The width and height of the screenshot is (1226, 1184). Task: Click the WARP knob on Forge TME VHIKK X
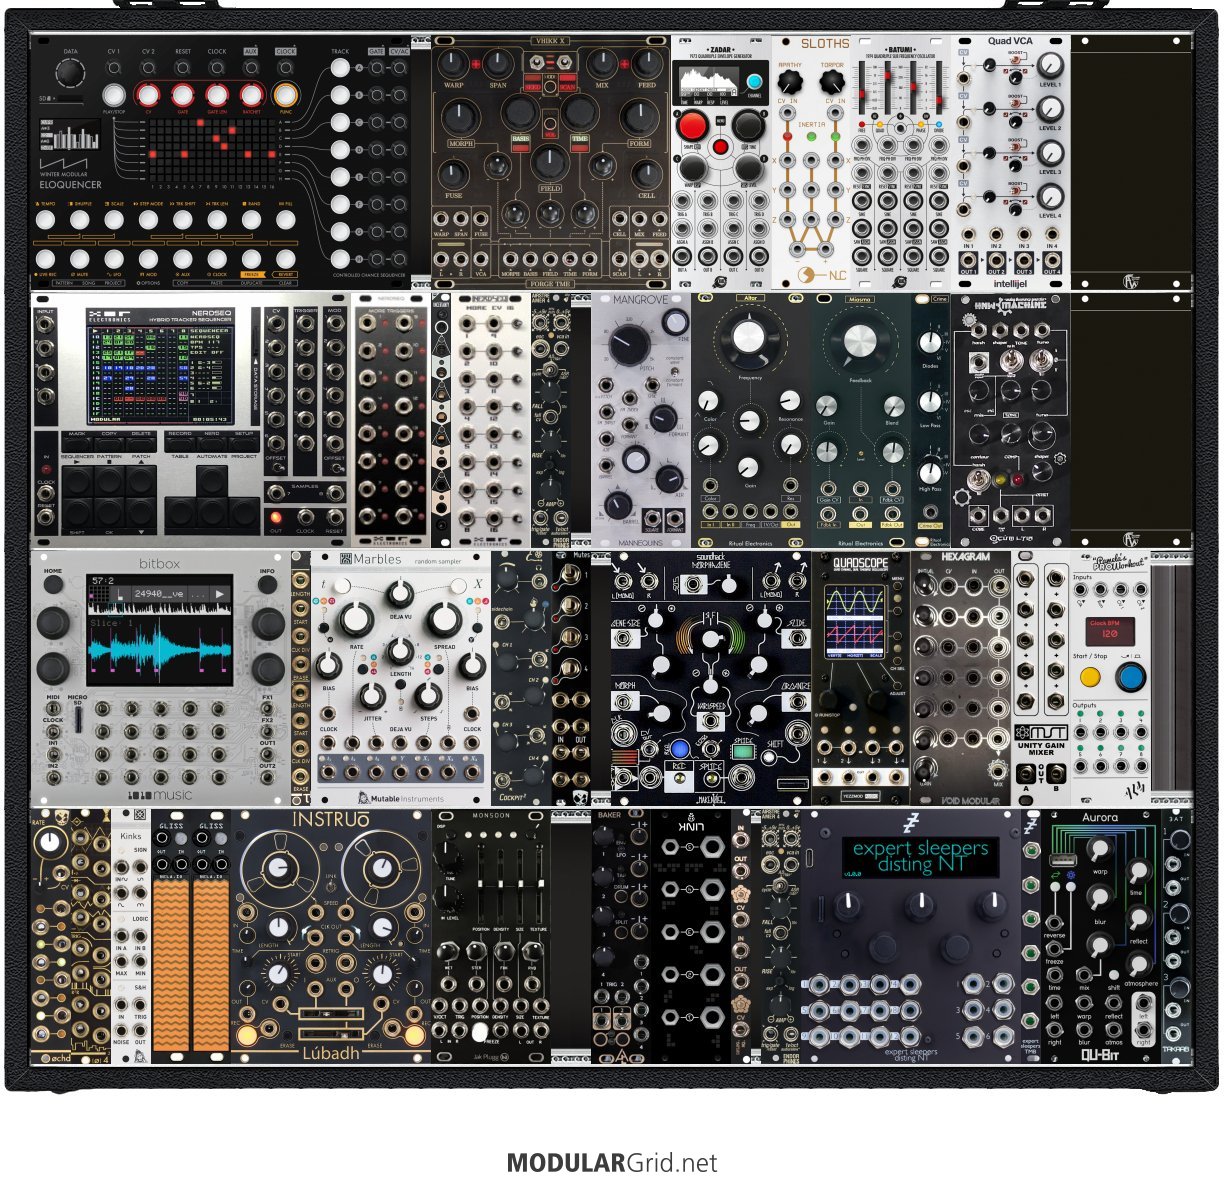(x=454, y=64)
